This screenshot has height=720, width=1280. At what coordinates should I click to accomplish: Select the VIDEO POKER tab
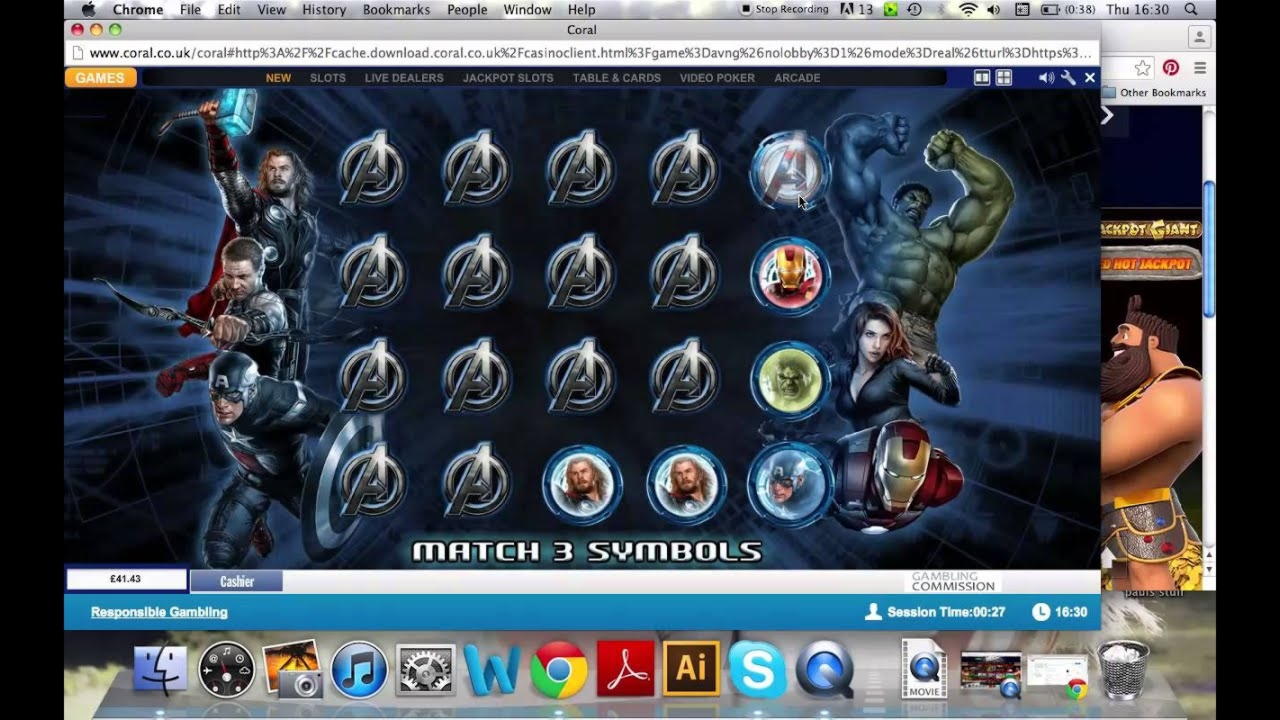point(717,78)
